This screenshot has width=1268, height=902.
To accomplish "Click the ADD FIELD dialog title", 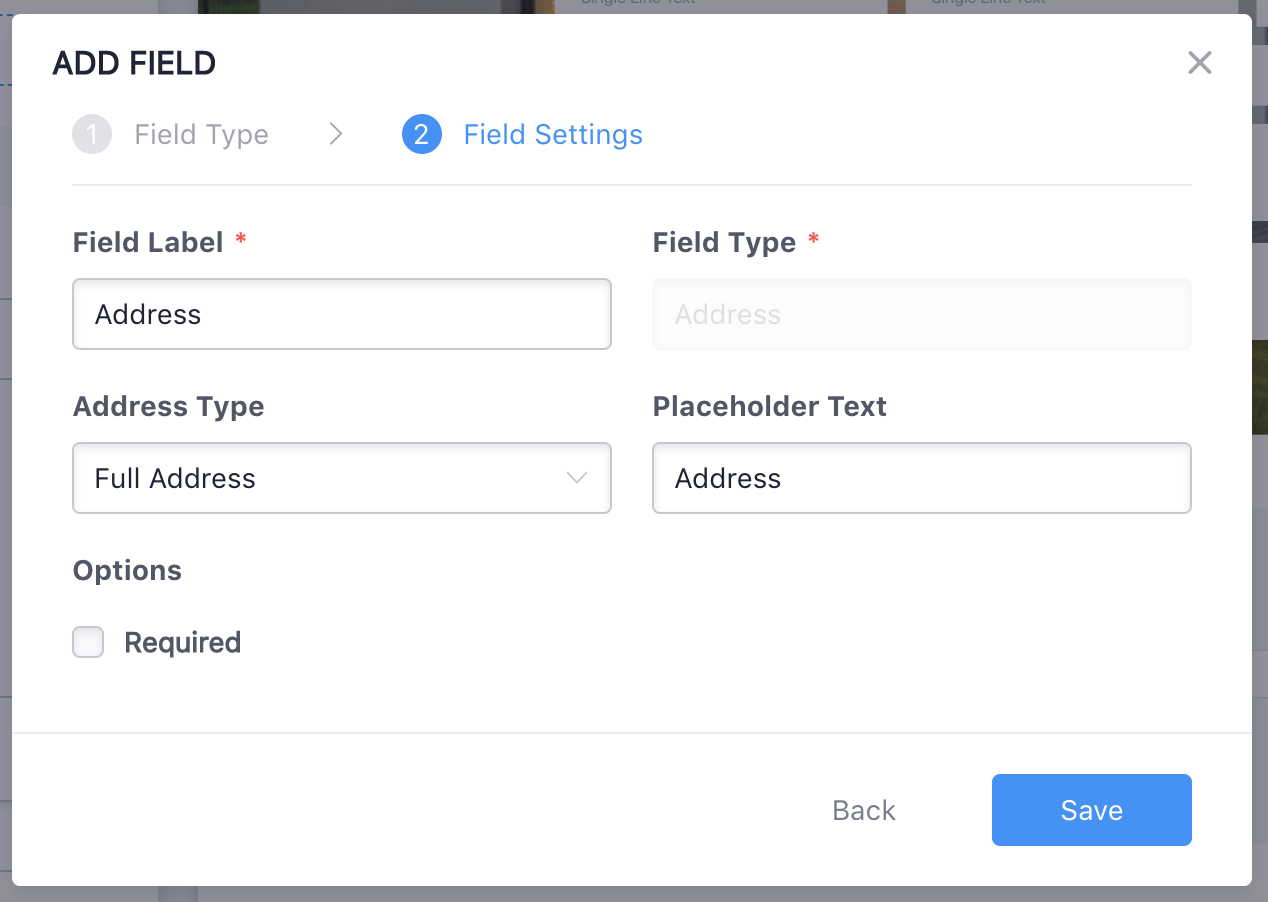I will click(x=134, y=64).
